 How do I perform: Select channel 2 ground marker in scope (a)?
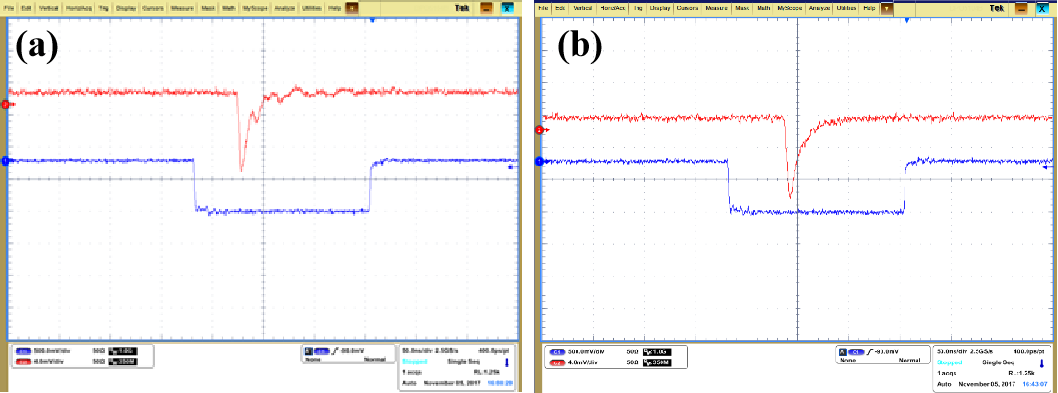pos(5,105)
